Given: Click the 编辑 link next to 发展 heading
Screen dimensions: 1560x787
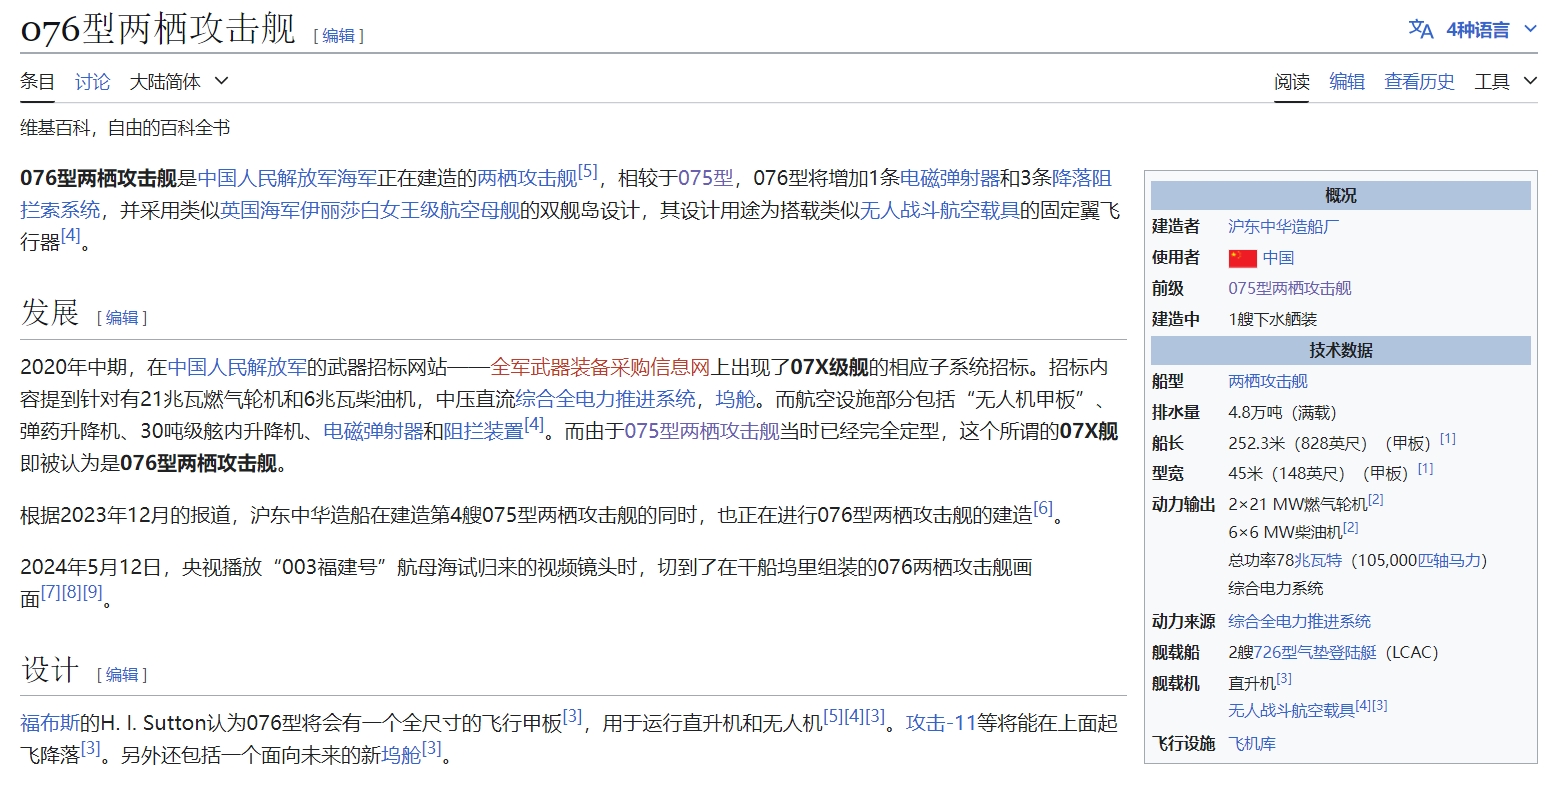Looking at the screenshot, I should click(x=122, y=318).
